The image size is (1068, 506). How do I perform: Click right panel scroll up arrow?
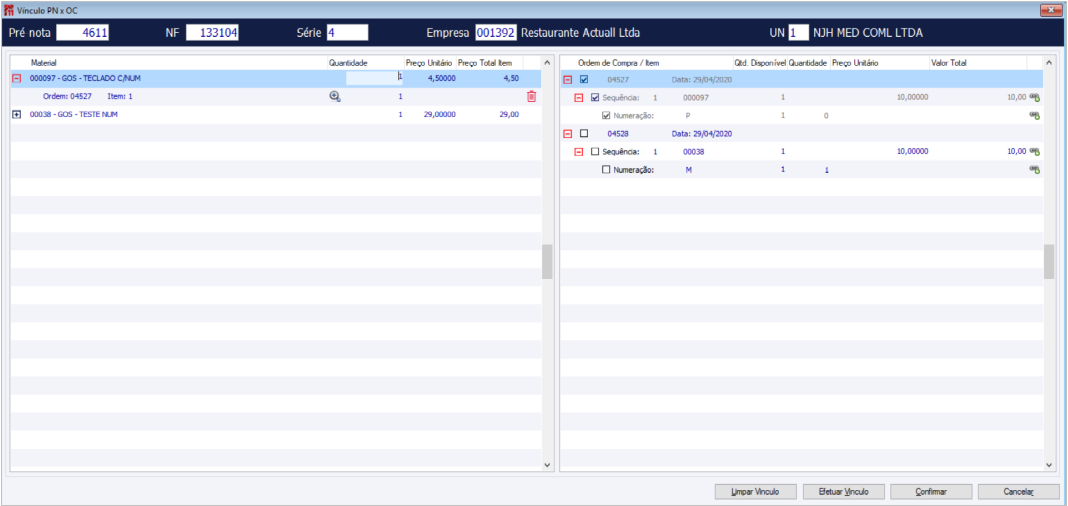pos(1049,63)
